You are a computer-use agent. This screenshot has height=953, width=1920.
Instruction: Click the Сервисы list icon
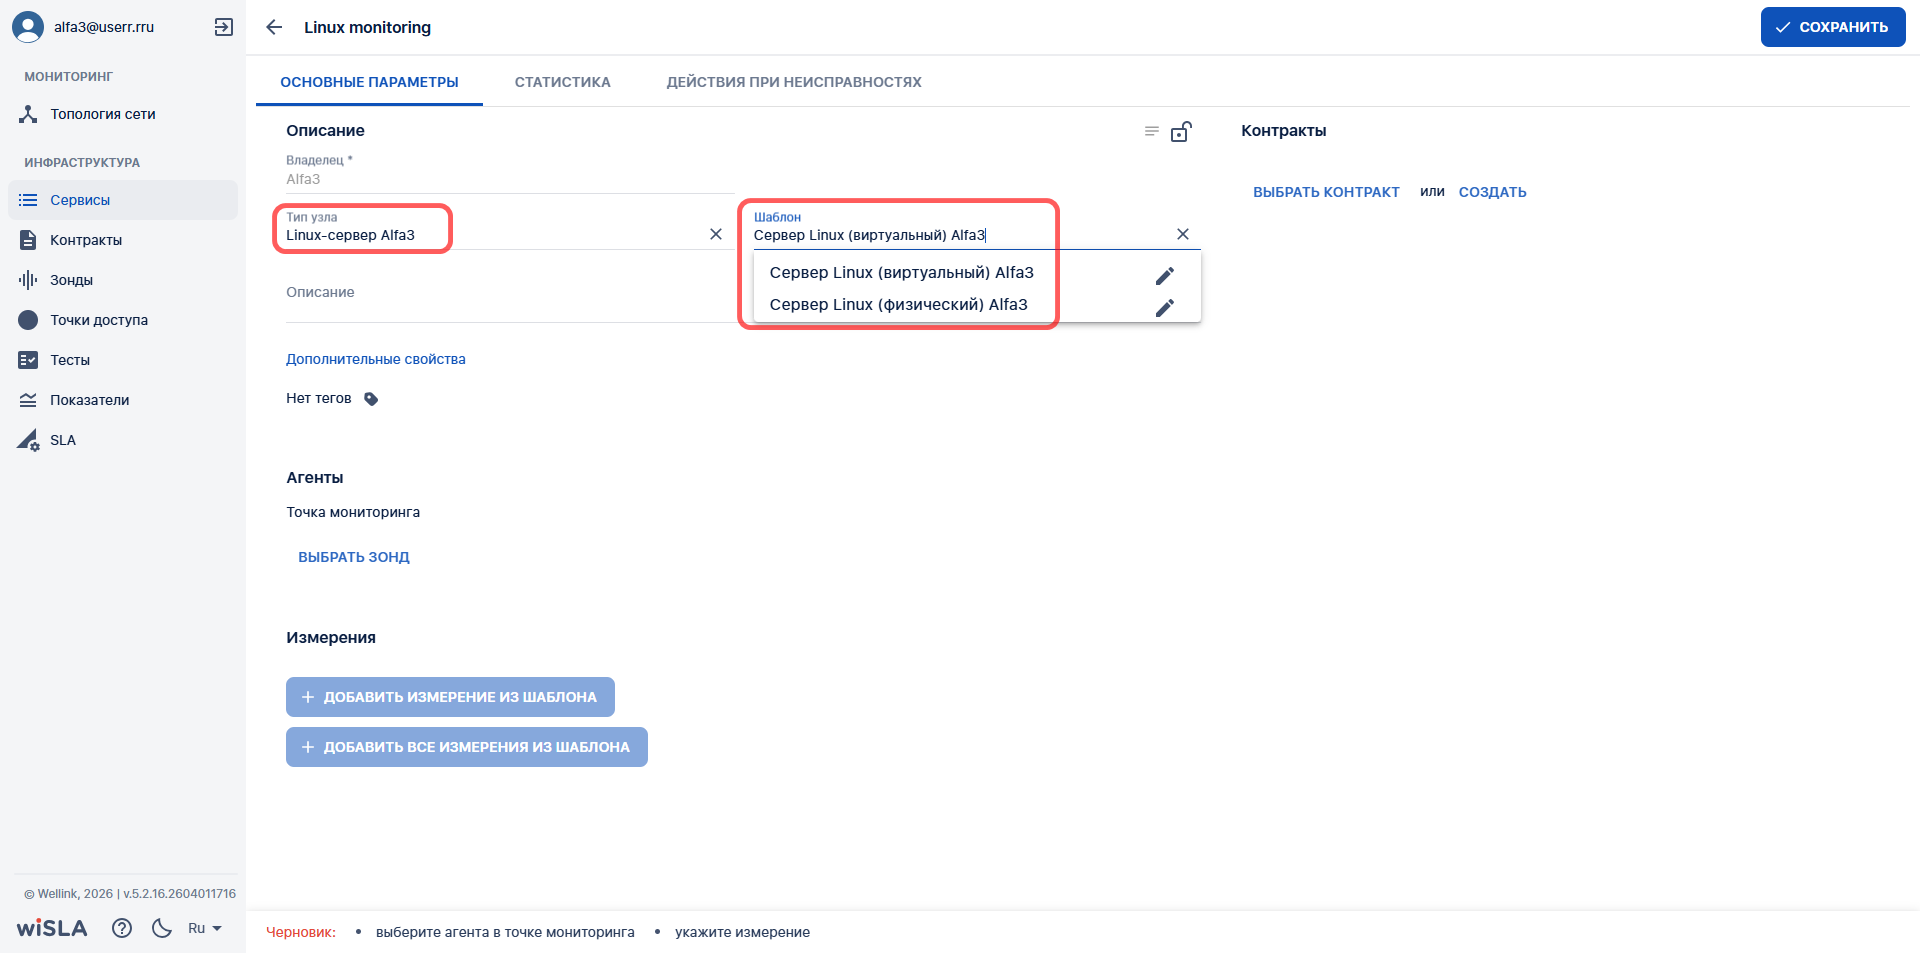28,200
